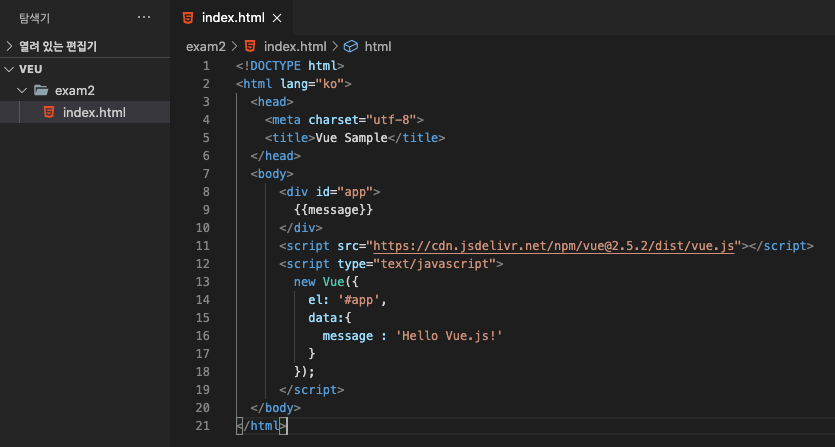The width and height of the screenshot is (835, 447).
Task: Click the "text/javascript" attribute value
Action: pos(434,264)
